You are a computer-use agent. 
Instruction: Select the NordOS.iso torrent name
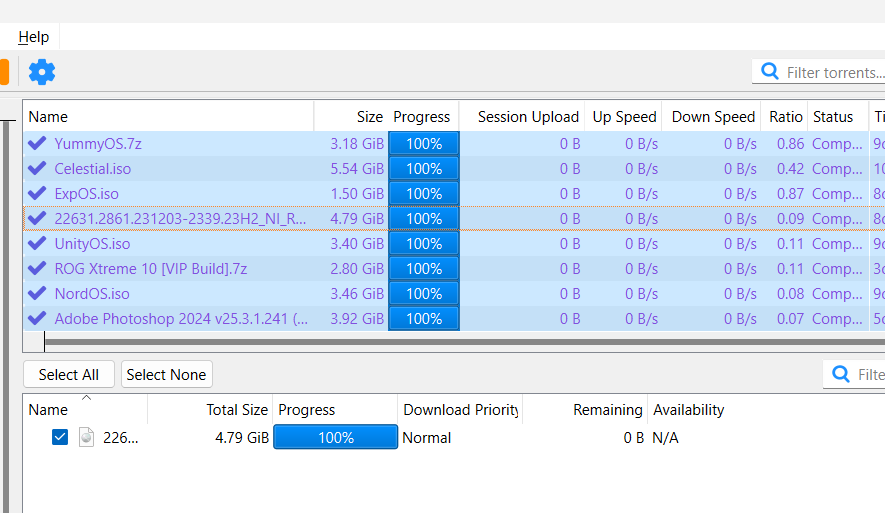92,293
